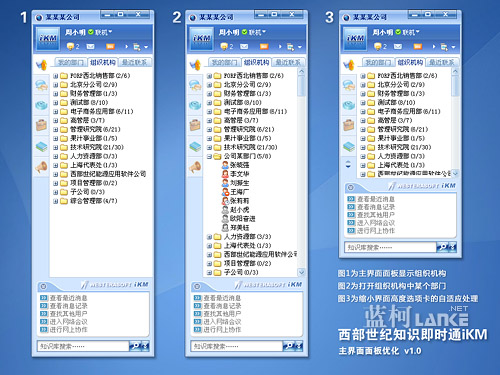Click the chat bubbles sidebar icon in window 1
The height and width of the screenshot is (375, 500).
41,85
